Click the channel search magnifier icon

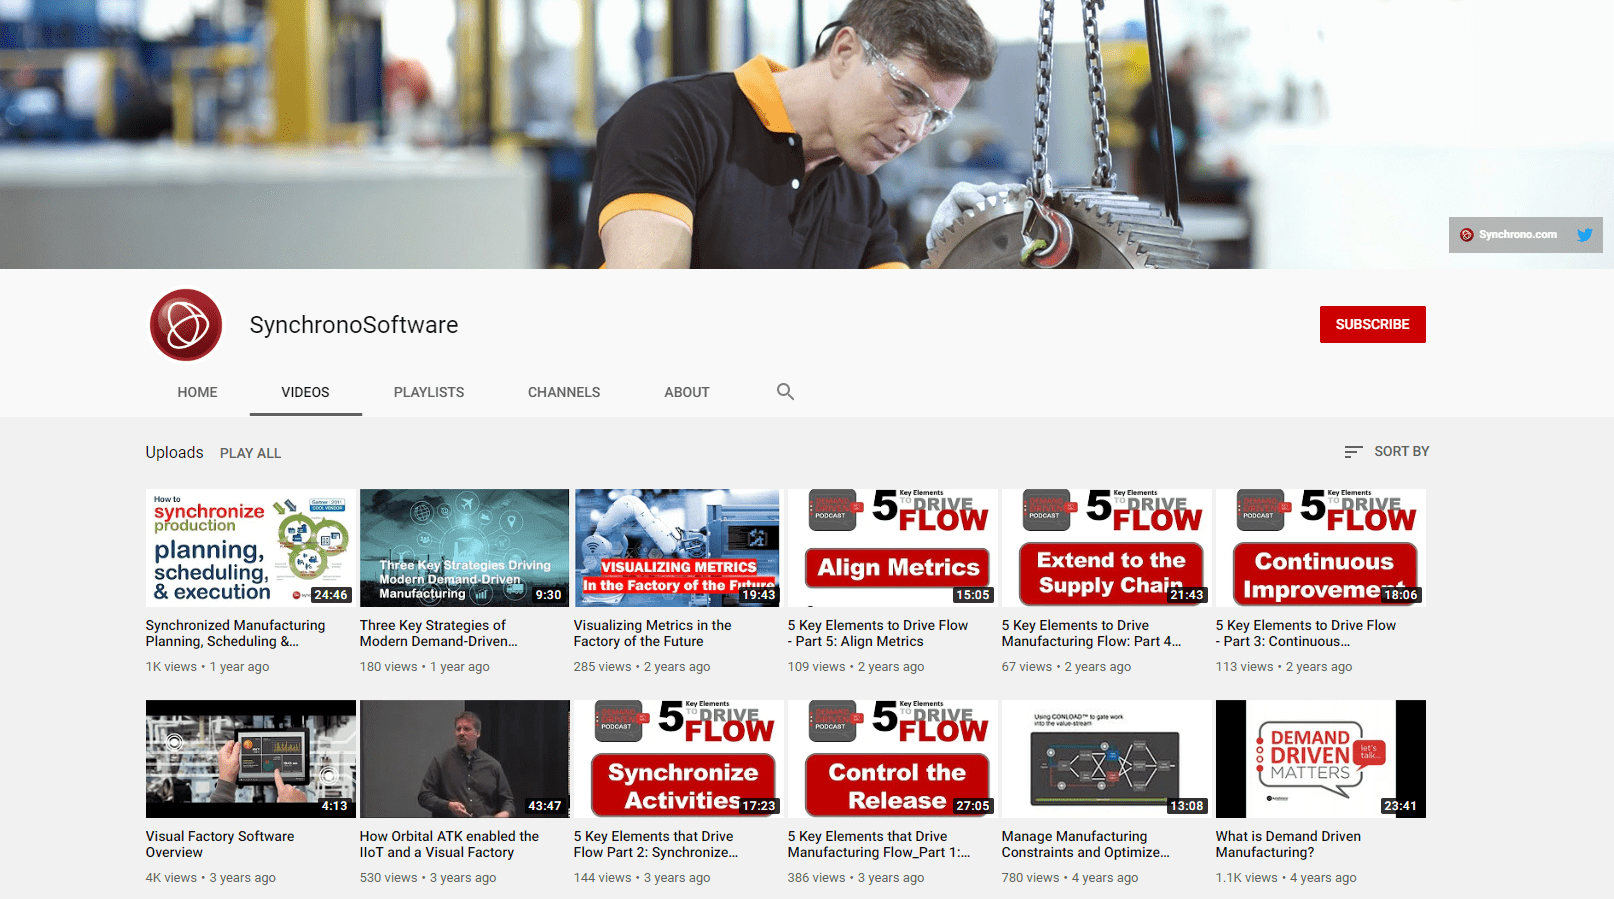click(785, 392)
